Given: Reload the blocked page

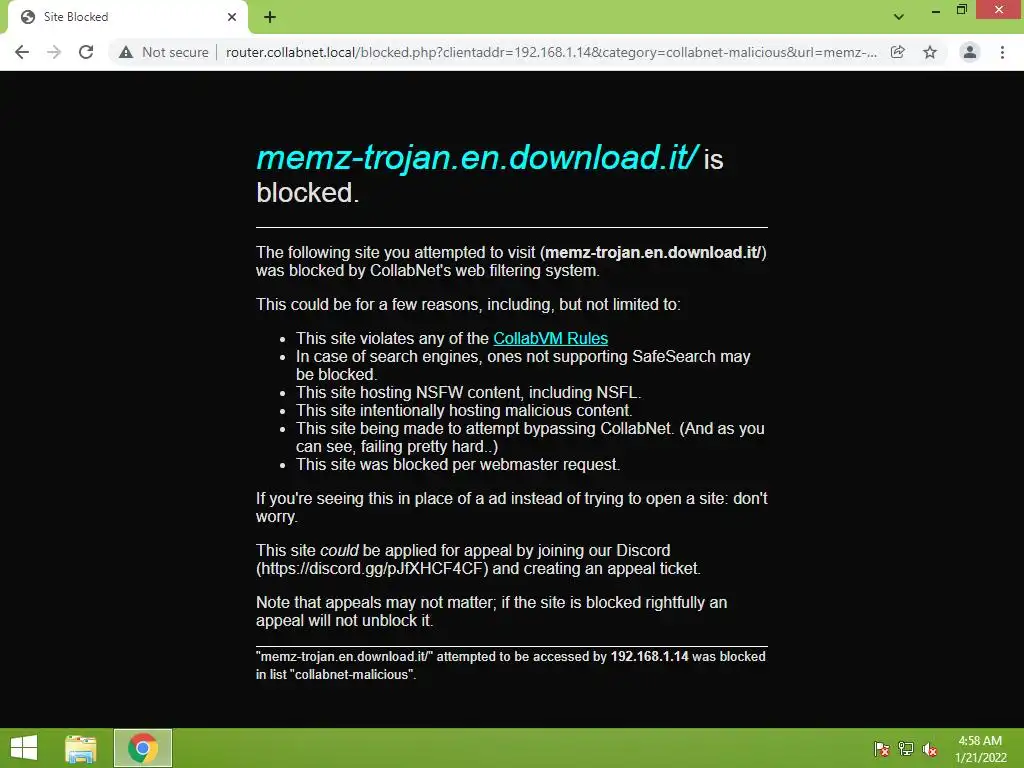Looking at the screenshot, I should point(86,52).
